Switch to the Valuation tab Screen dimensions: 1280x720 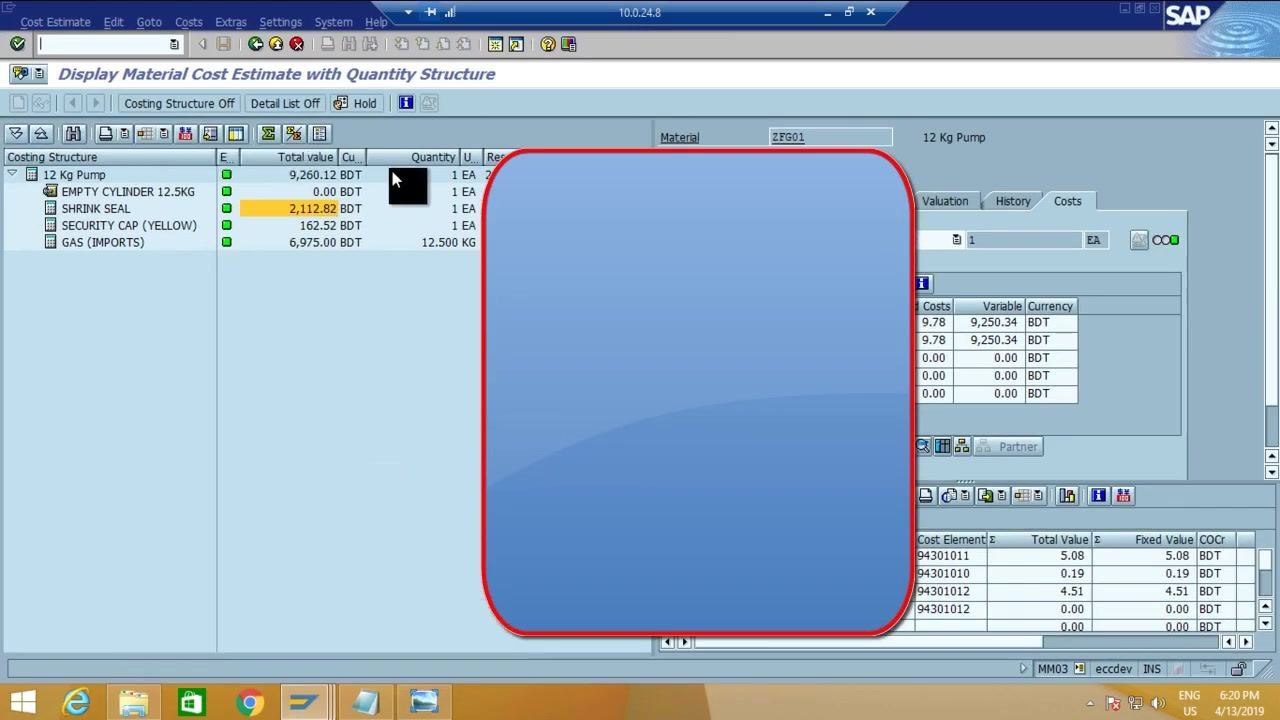point(945,201)
